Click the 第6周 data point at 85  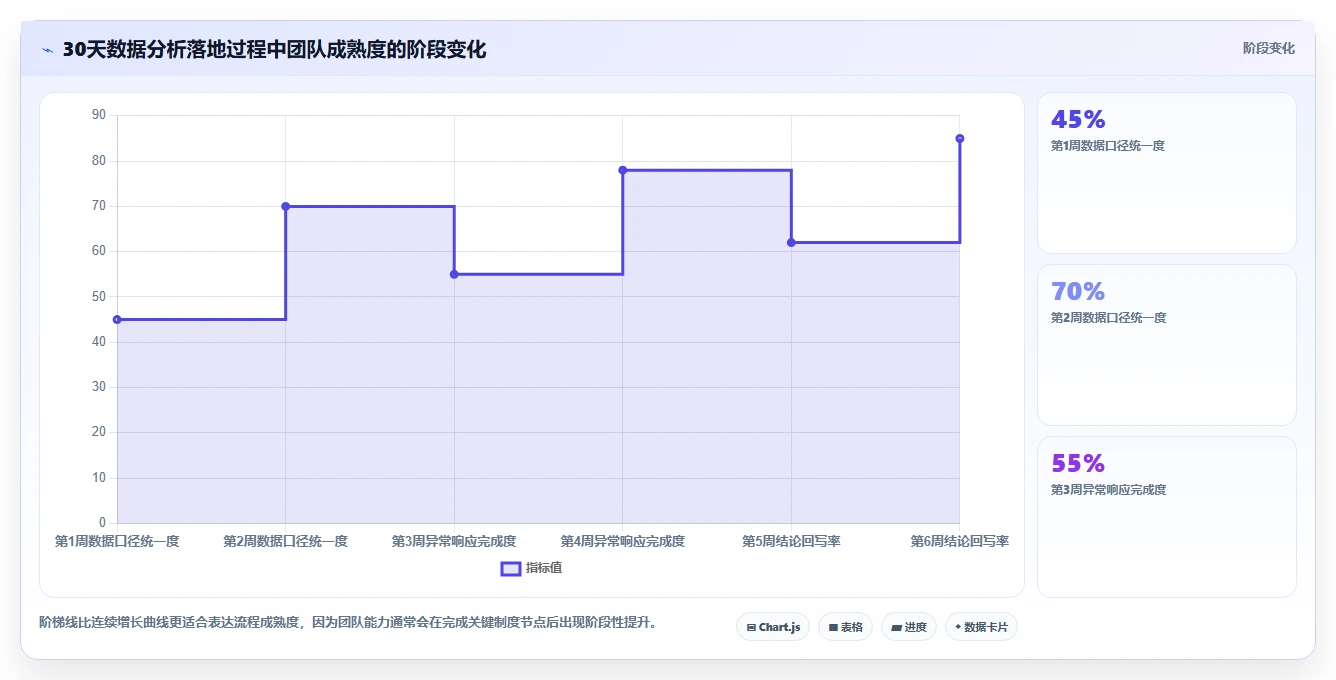point(959,138)
